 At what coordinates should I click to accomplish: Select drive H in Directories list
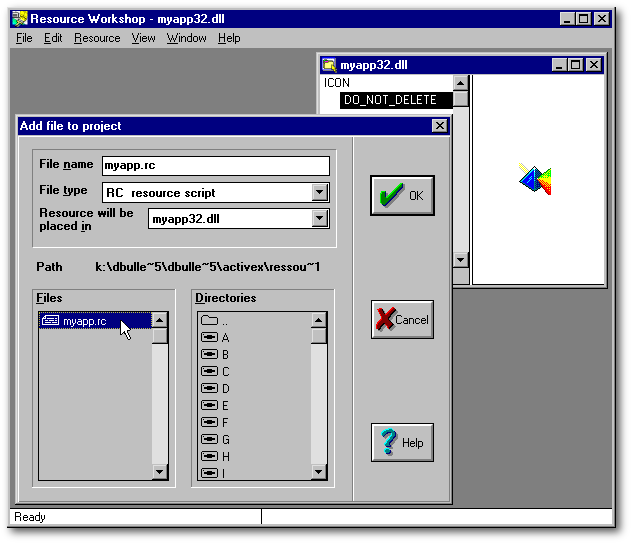[225, 457]
